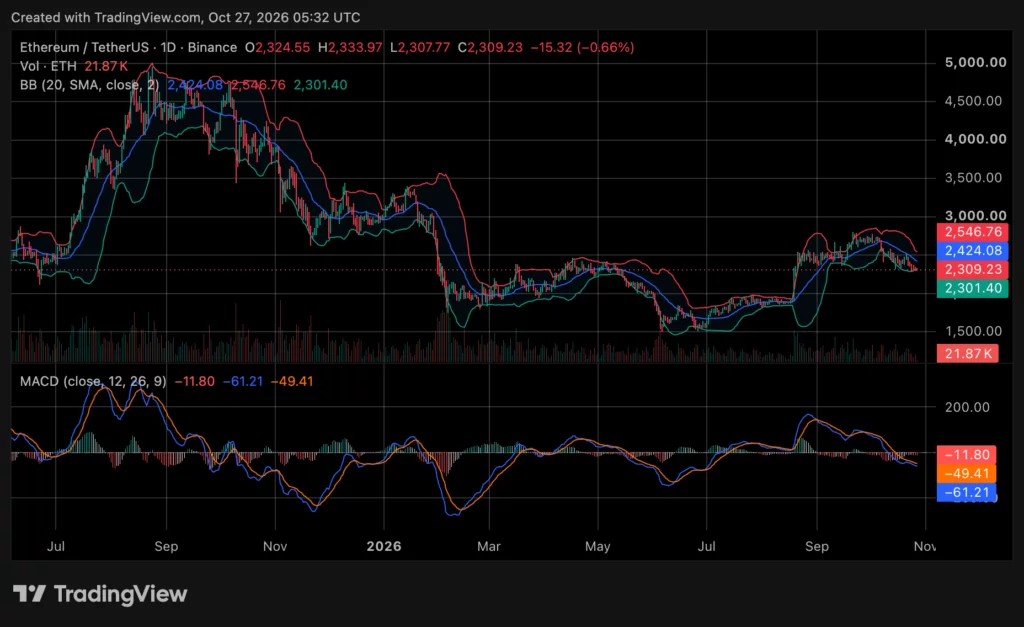Click the open price O2,324.55
1024x627 pixels.
coord(278,47)
